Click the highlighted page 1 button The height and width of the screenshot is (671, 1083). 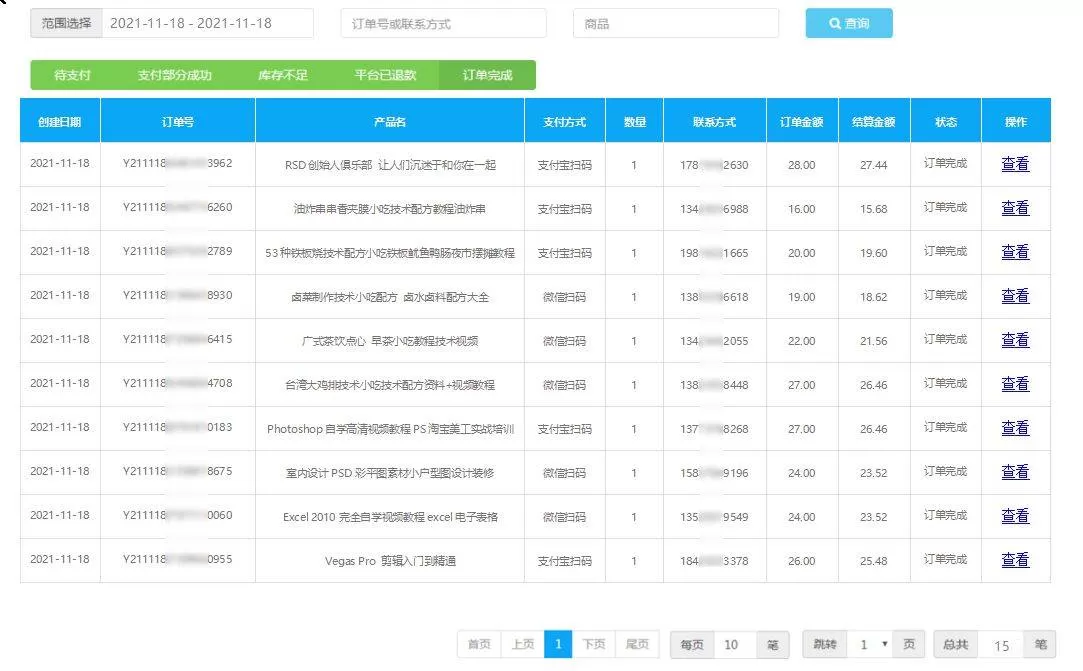(558, 644)
